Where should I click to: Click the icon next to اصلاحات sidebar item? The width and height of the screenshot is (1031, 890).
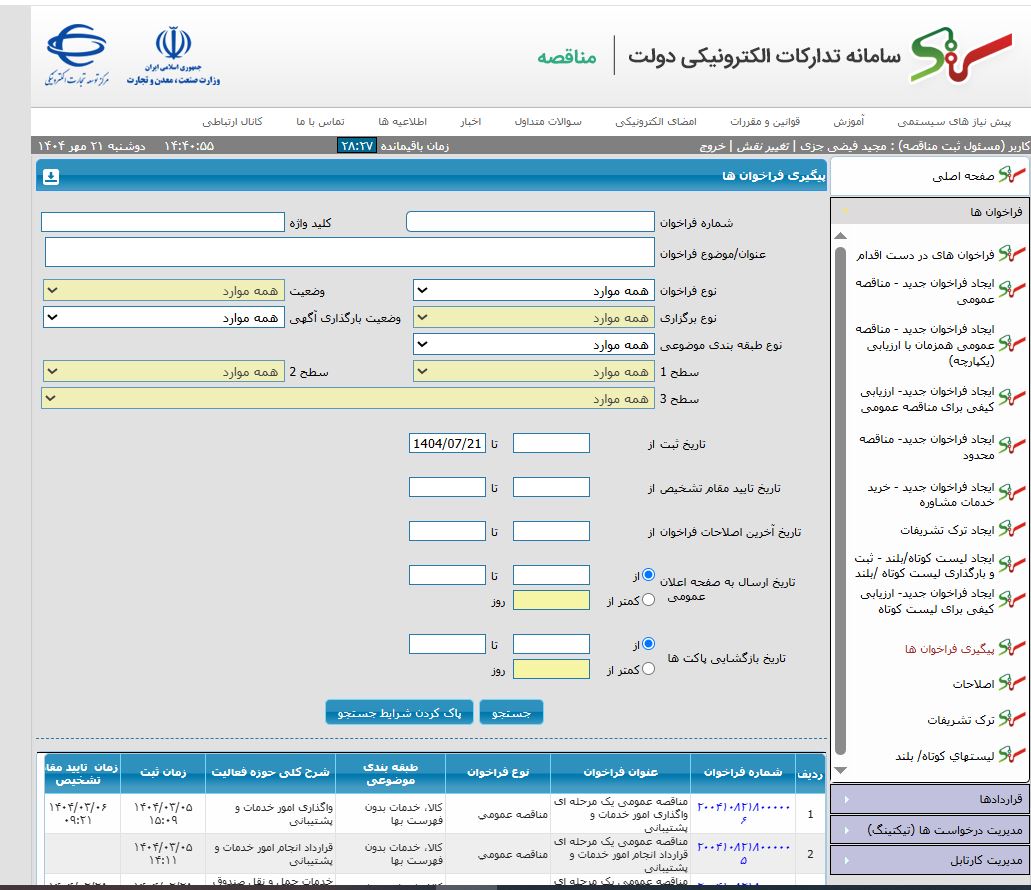coord(1017,684)
